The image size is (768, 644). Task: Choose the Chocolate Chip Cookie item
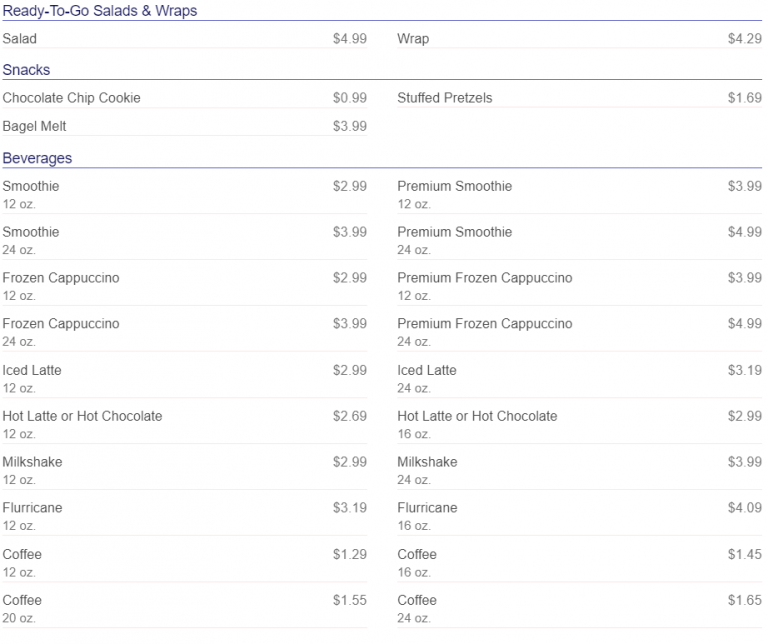pos(72,98)
